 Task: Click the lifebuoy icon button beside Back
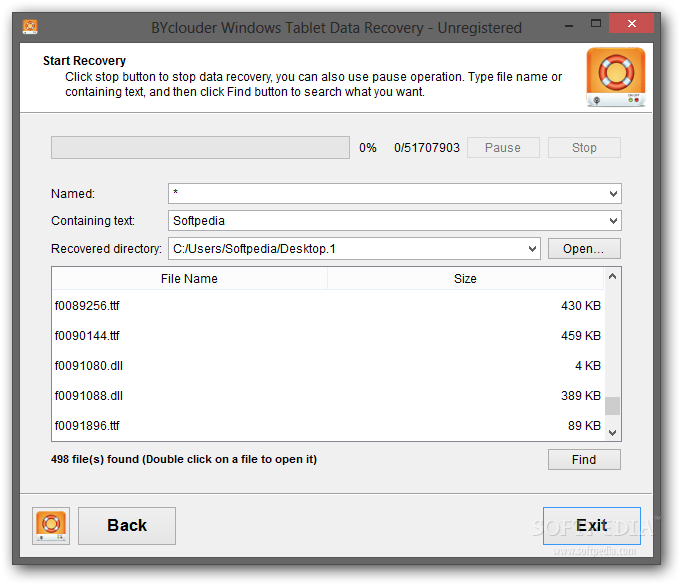(51, 526)
